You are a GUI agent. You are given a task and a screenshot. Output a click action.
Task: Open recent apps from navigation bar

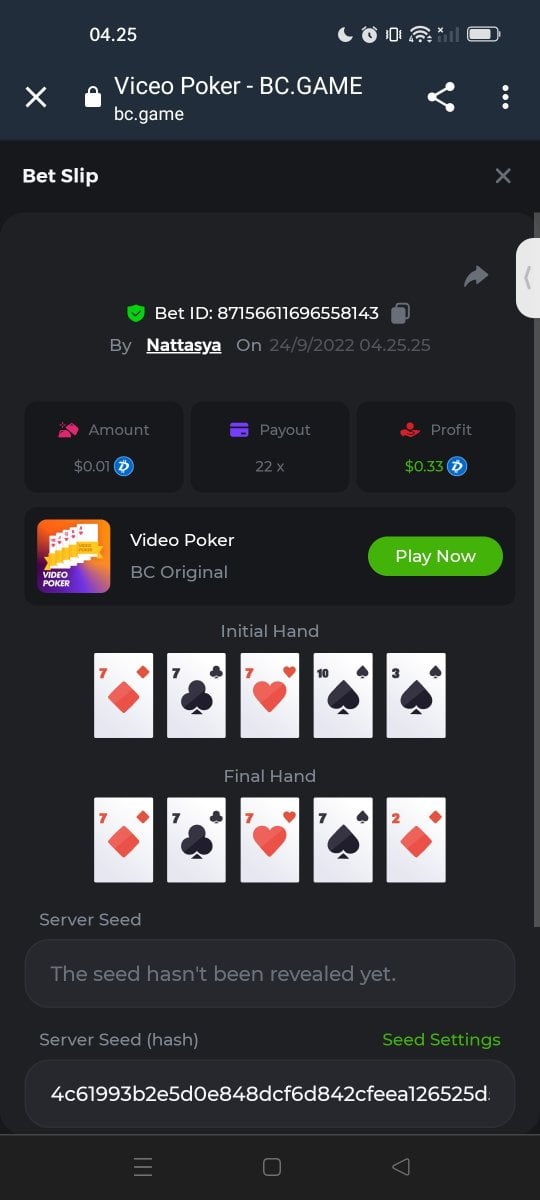click(x=143, y=1167)
